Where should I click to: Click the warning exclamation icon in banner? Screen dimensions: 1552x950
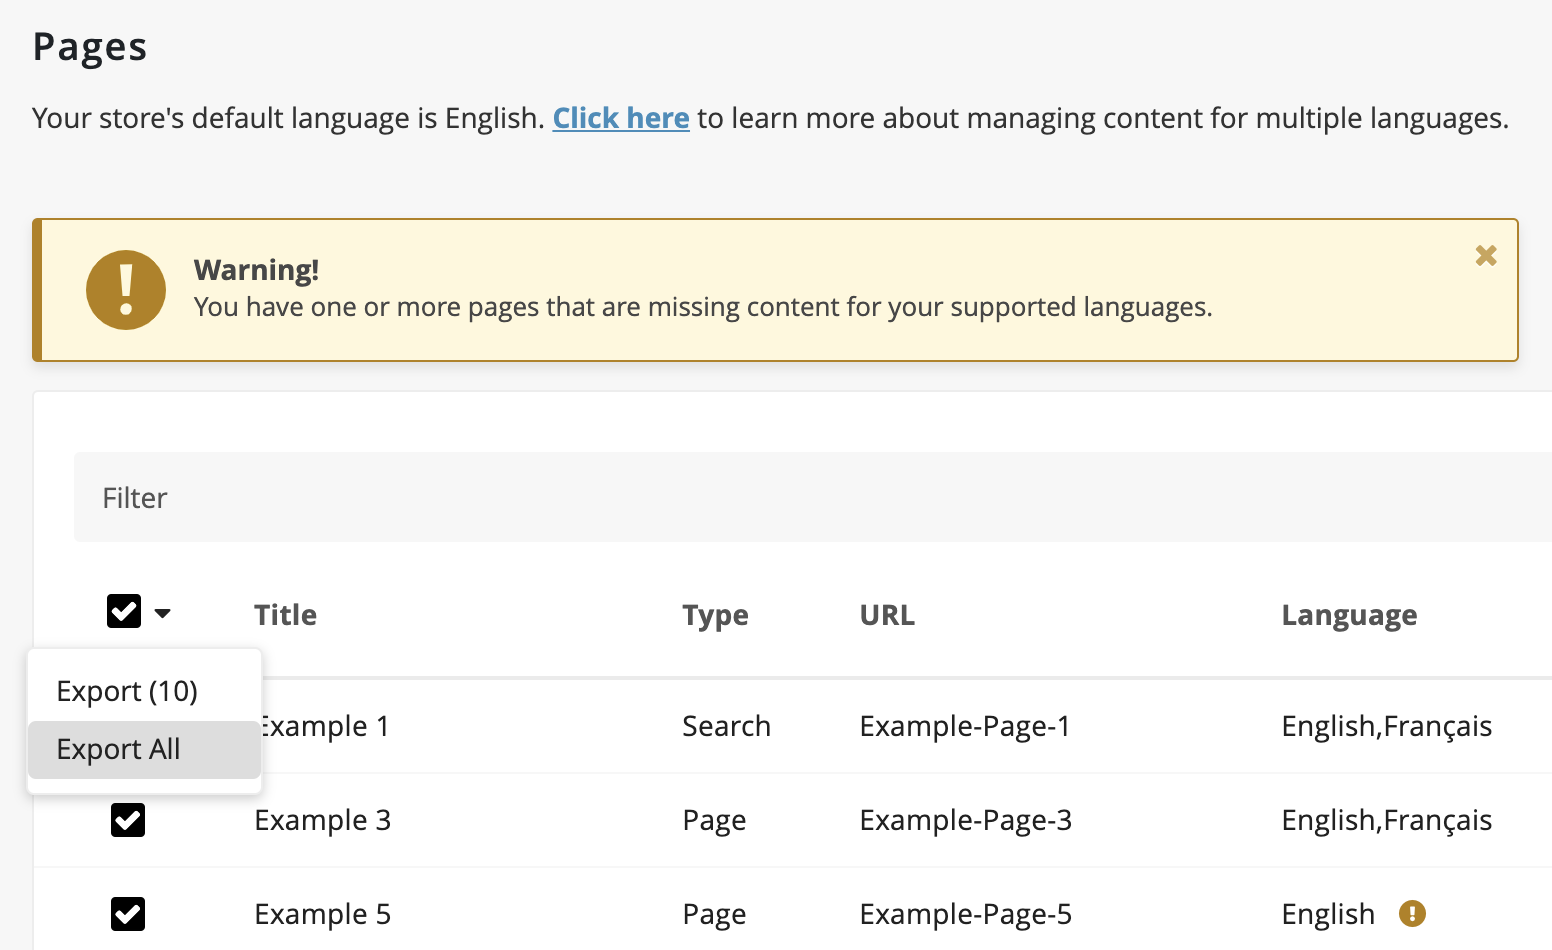pos(126,290)
